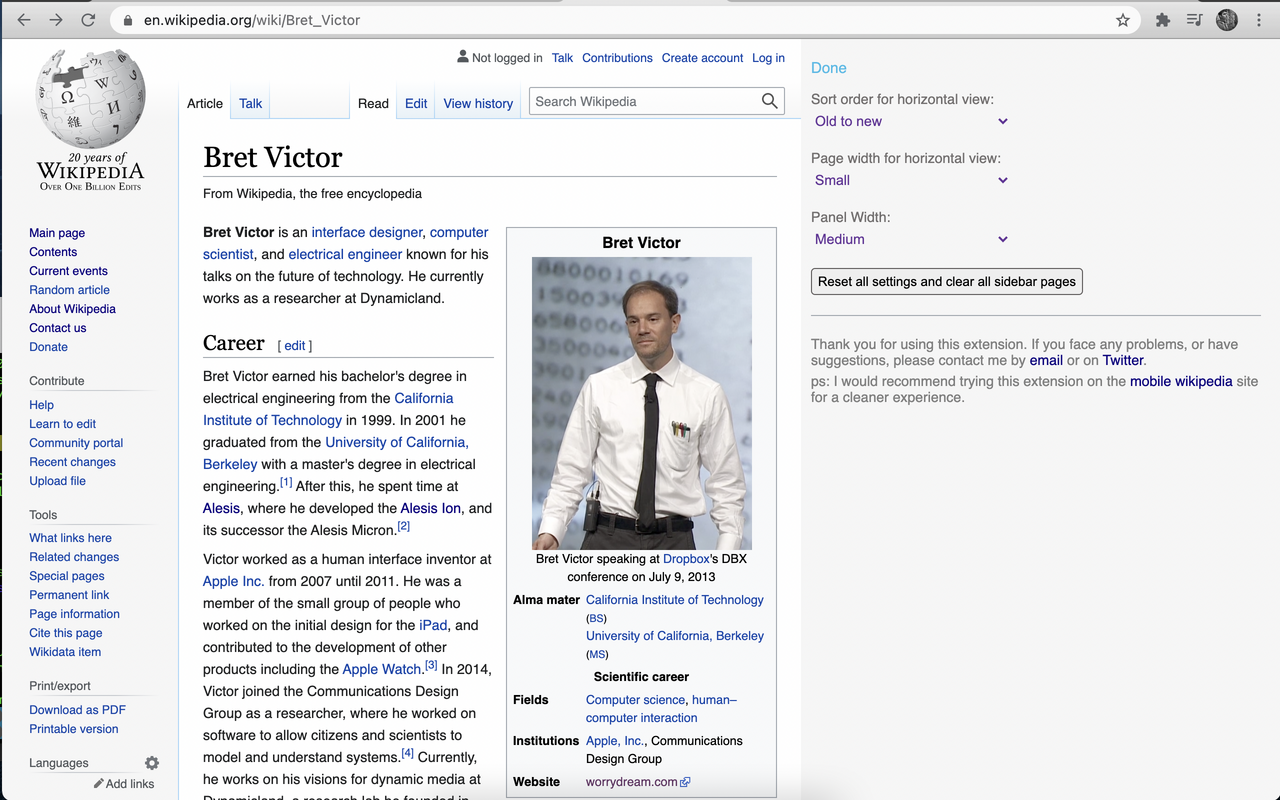Open the Dropbox link in the photo caption

click(x=686, y=559)
